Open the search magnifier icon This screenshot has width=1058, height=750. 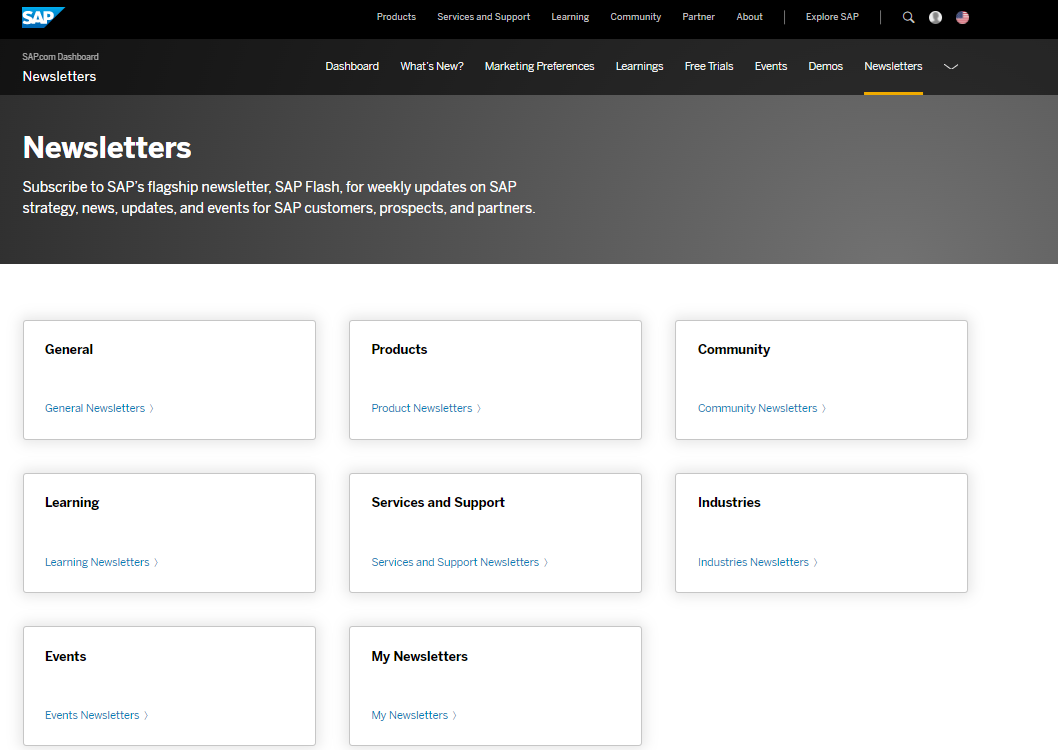(x=908, y=17)
